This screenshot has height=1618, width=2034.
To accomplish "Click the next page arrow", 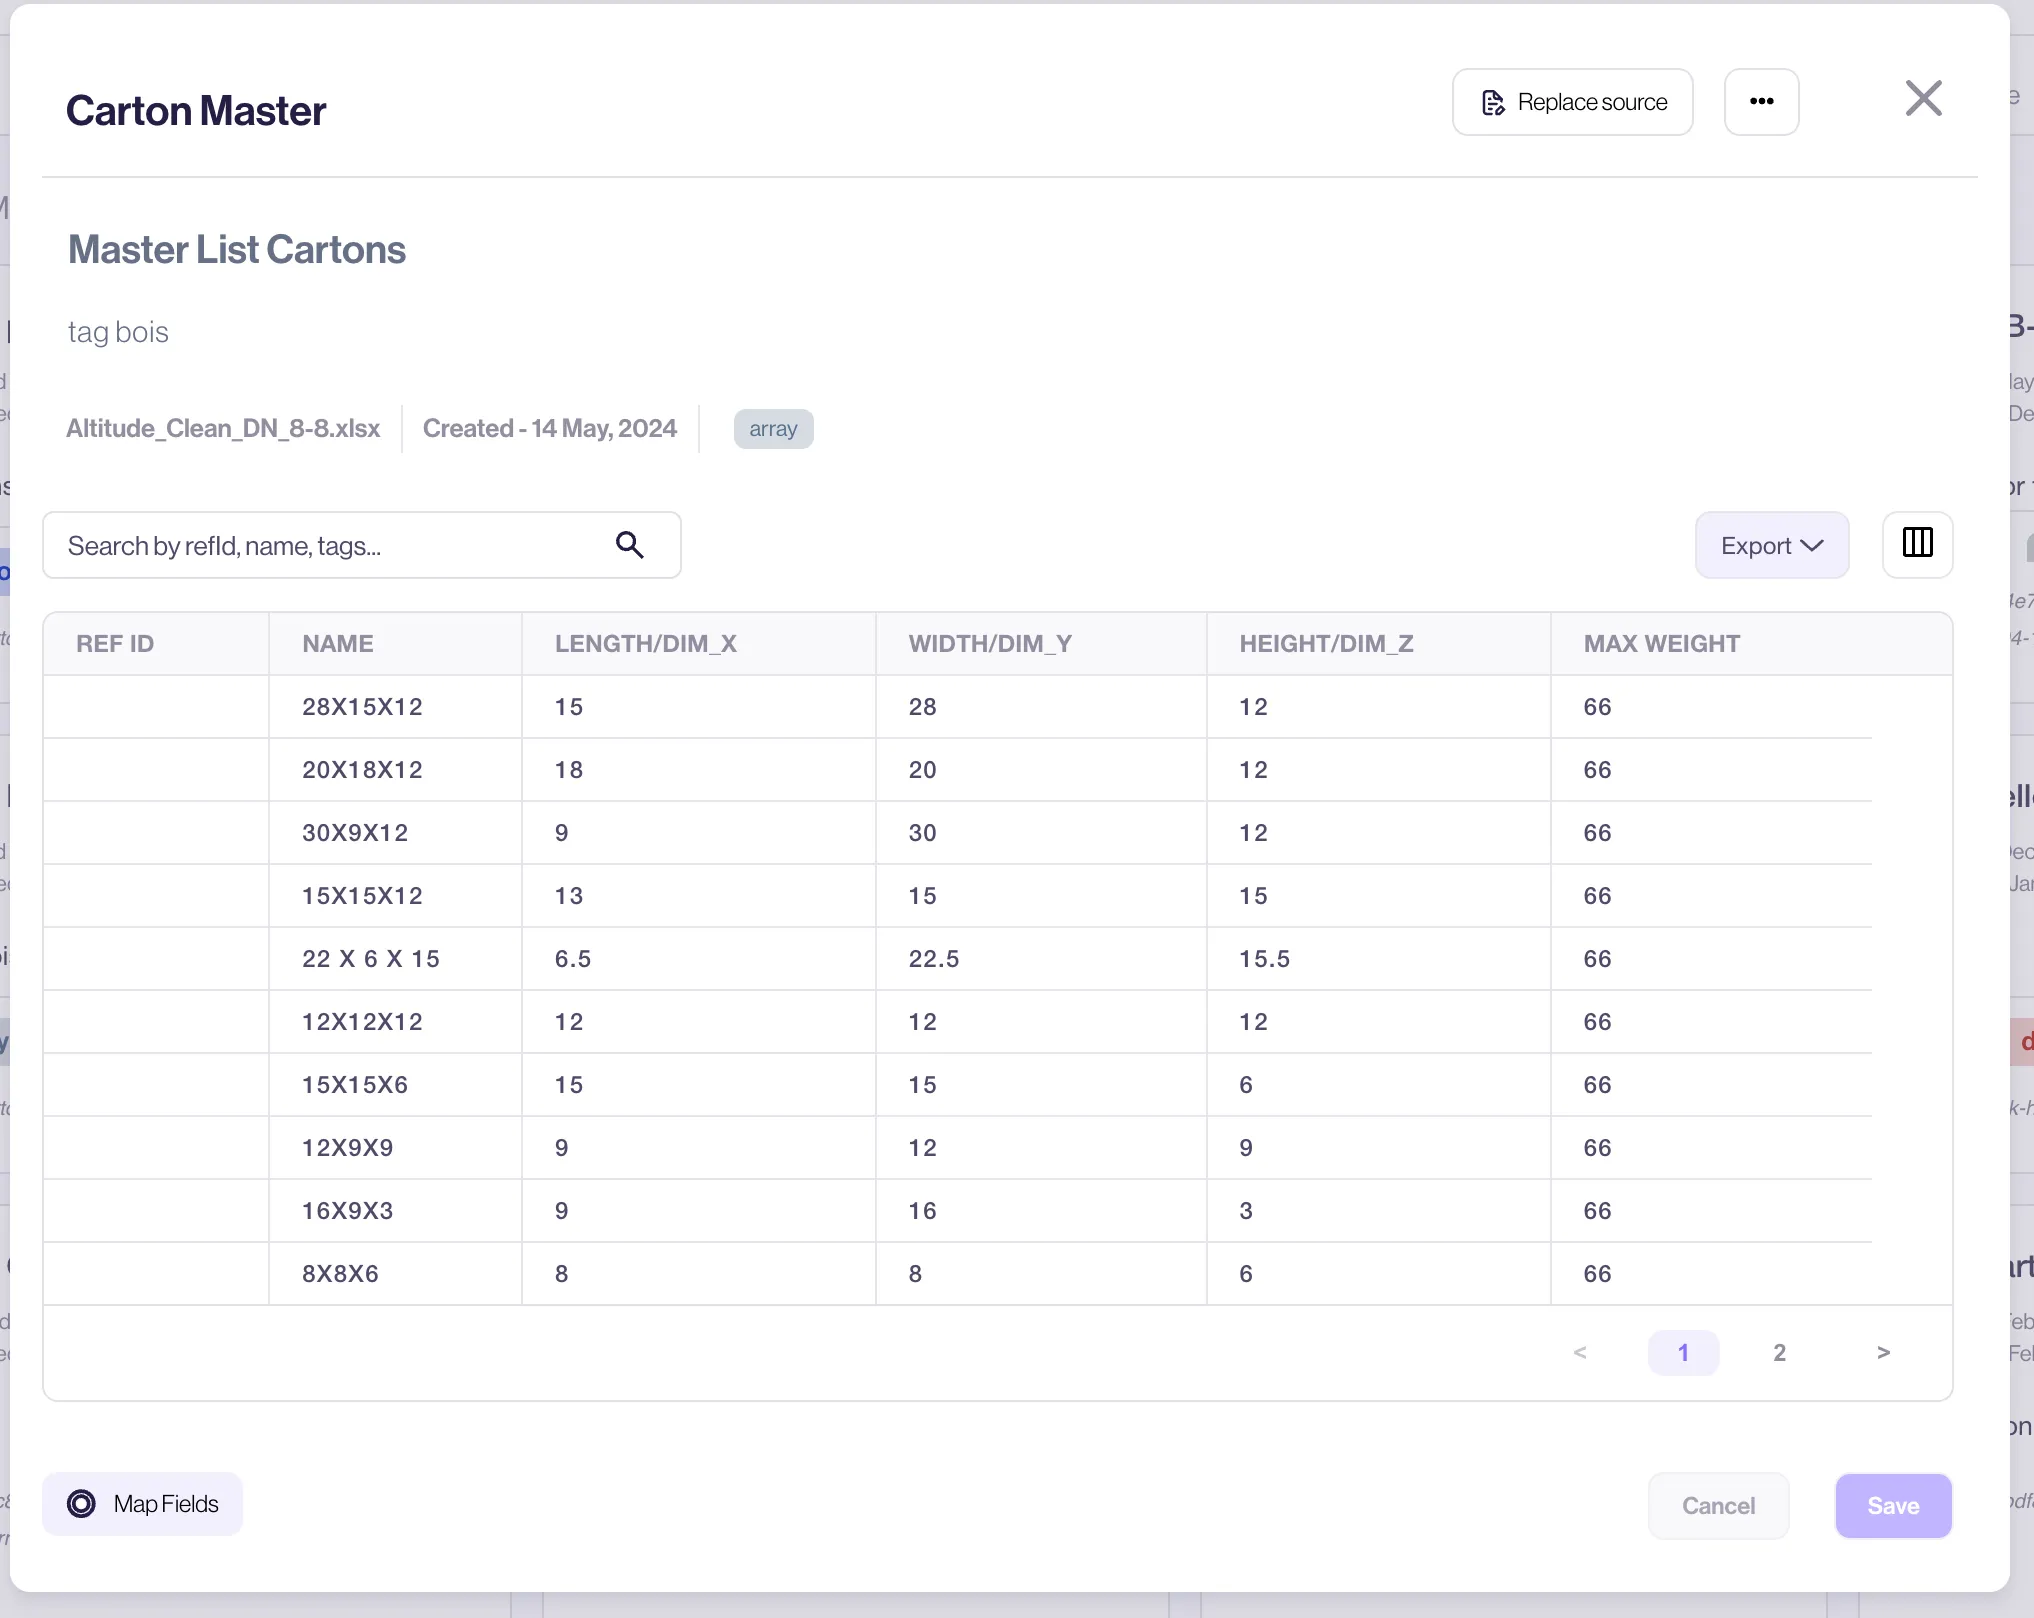I will pos(1883,1352).
